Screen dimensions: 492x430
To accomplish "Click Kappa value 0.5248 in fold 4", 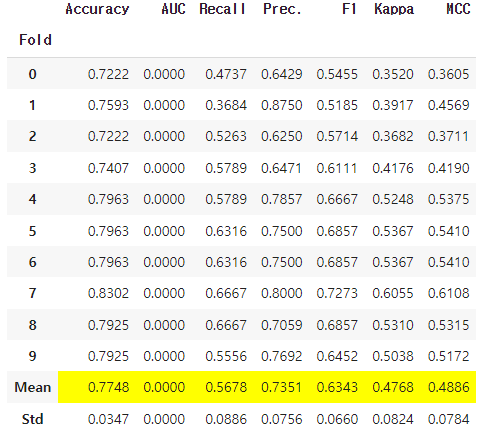I will (393, 199).
